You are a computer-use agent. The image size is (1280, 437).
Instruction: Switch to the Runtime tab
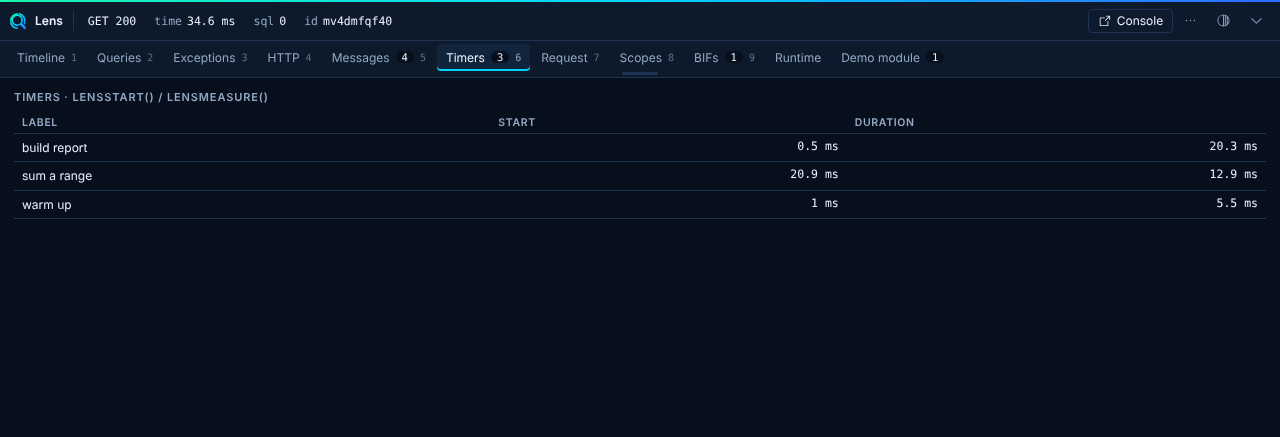pyautogui.click(x=798, y=58)
